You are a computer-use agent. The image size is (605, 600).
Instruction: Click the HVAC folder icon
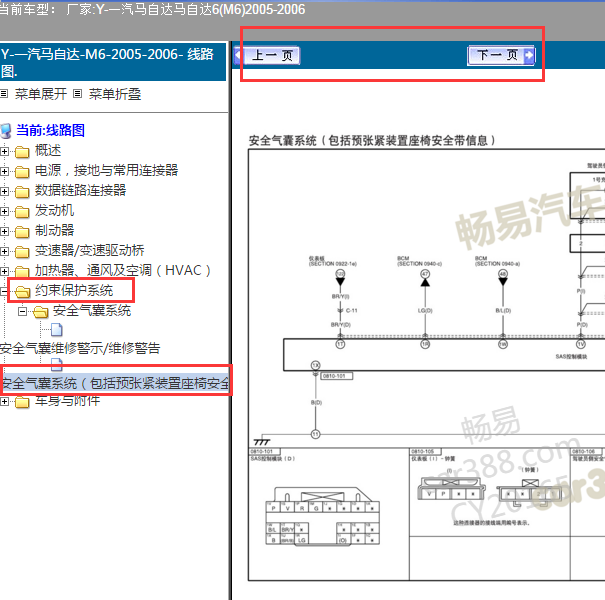(x=22, y=272)
